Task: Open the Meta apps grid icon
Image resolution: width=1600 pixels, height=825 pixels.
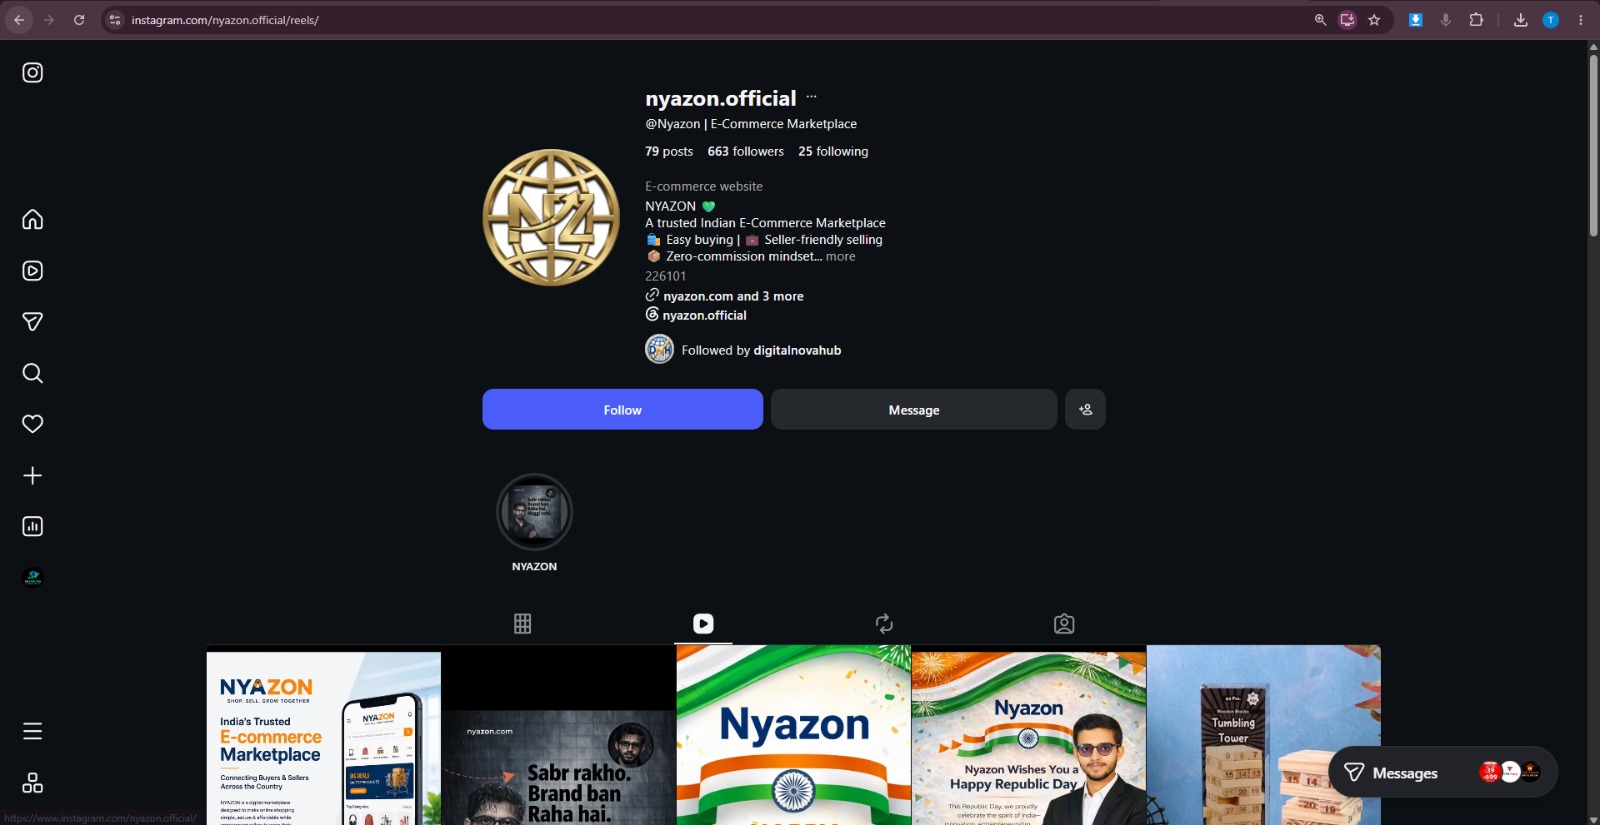Action: tap(33, 783)
